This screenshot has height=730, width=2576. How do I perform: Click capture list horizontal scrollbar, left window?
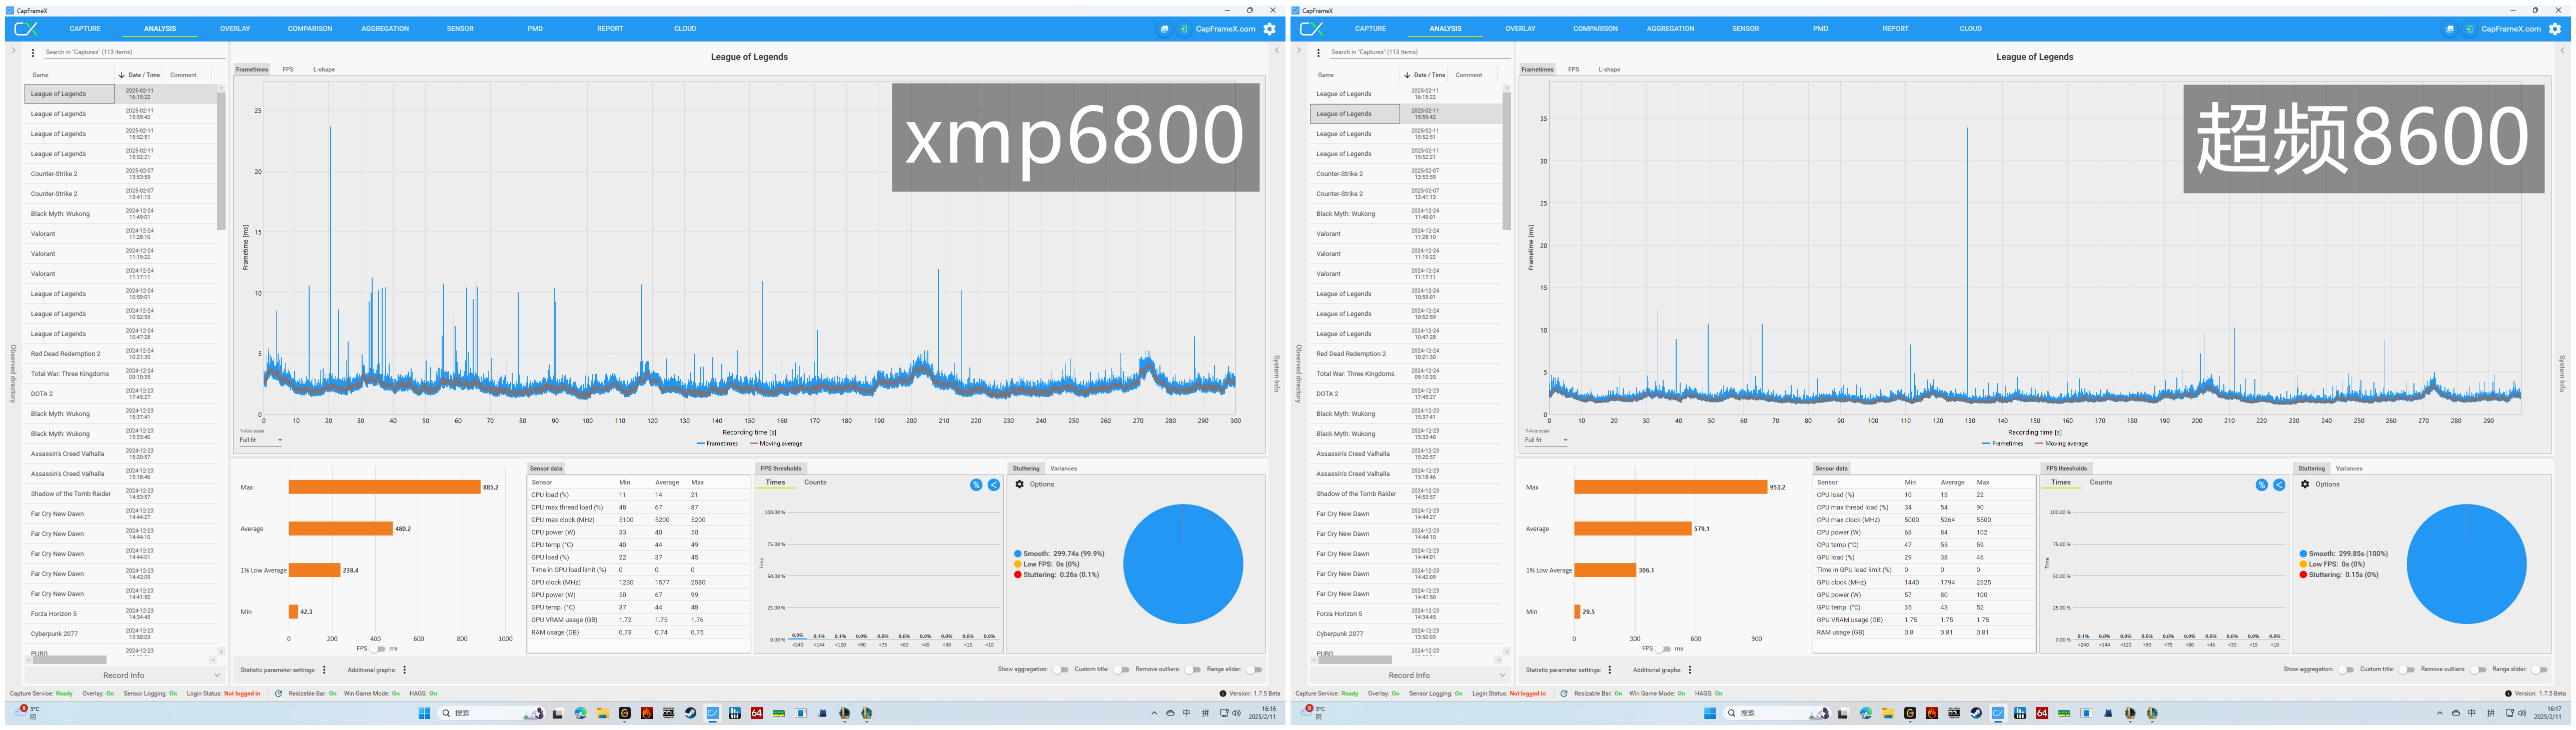point(70,660)
